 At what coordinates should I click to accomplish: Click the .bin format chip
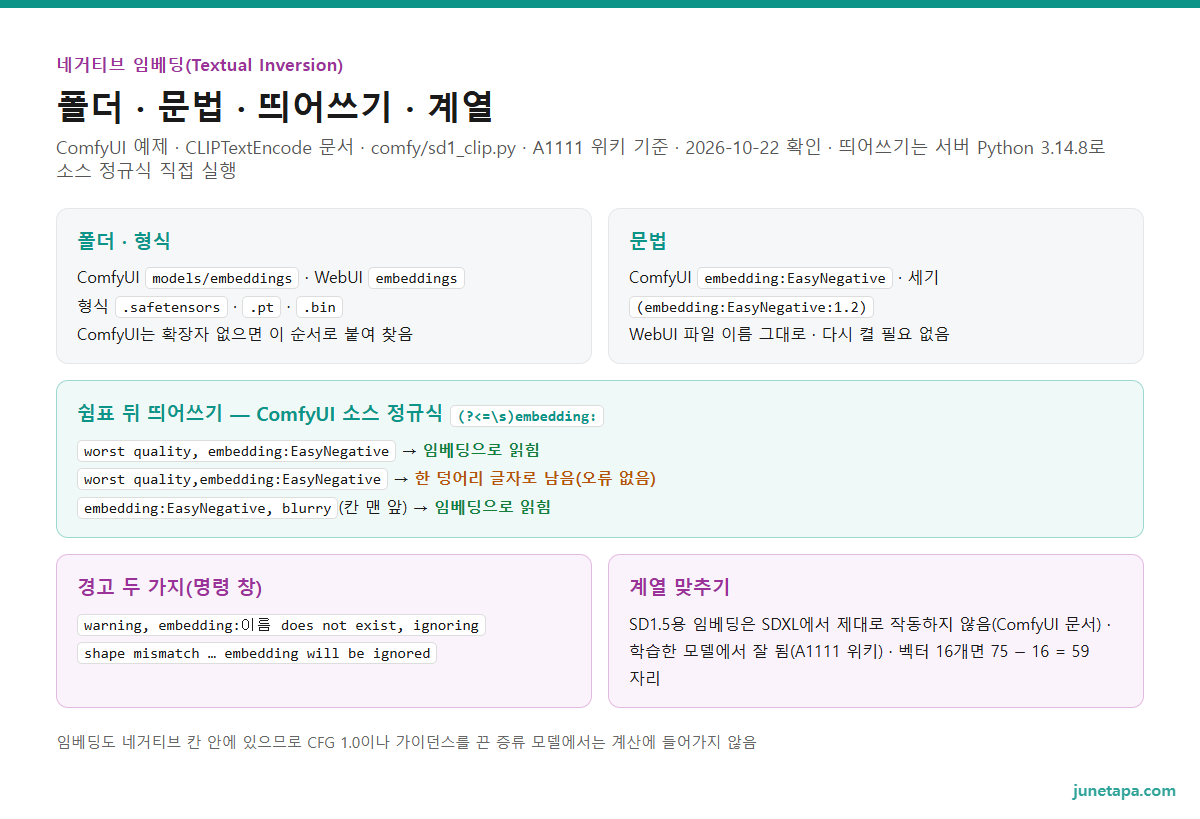coord(319,306)
